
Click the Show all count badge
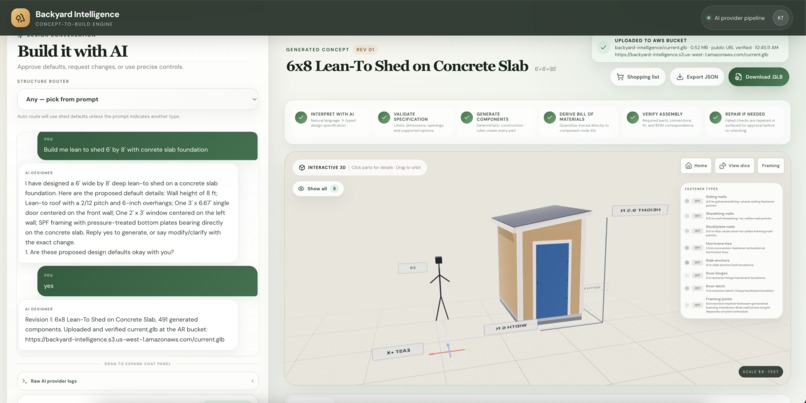click(x=334, y=189)
